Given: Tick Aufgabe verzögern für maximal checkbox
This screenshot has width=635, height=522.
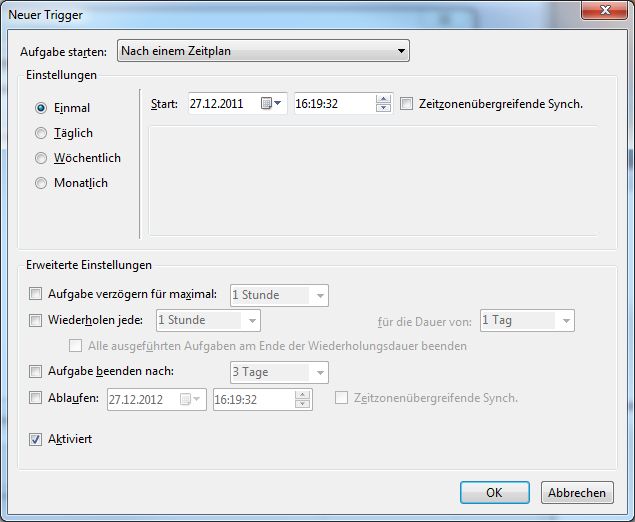Looking at the screenshot, I should 35,294.
